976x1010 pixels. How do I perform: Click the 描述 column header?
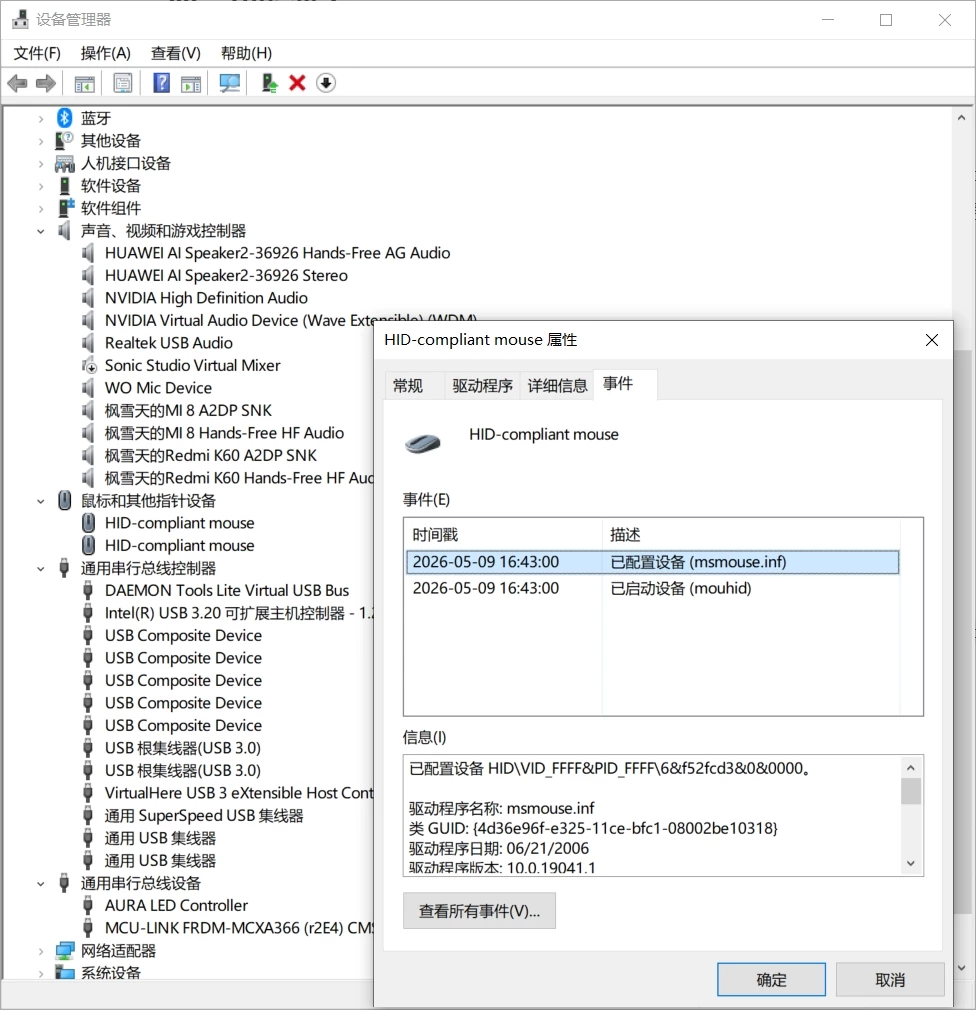pos(751,534)
